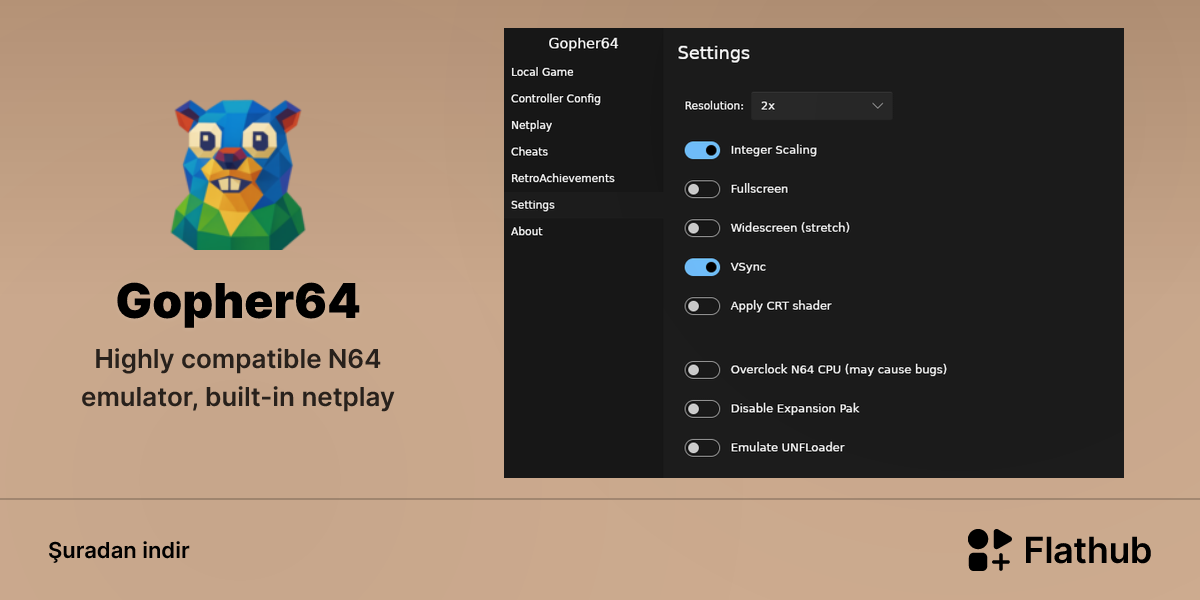Enable Emulate UNFLoader toggle

tap(702, 448)
